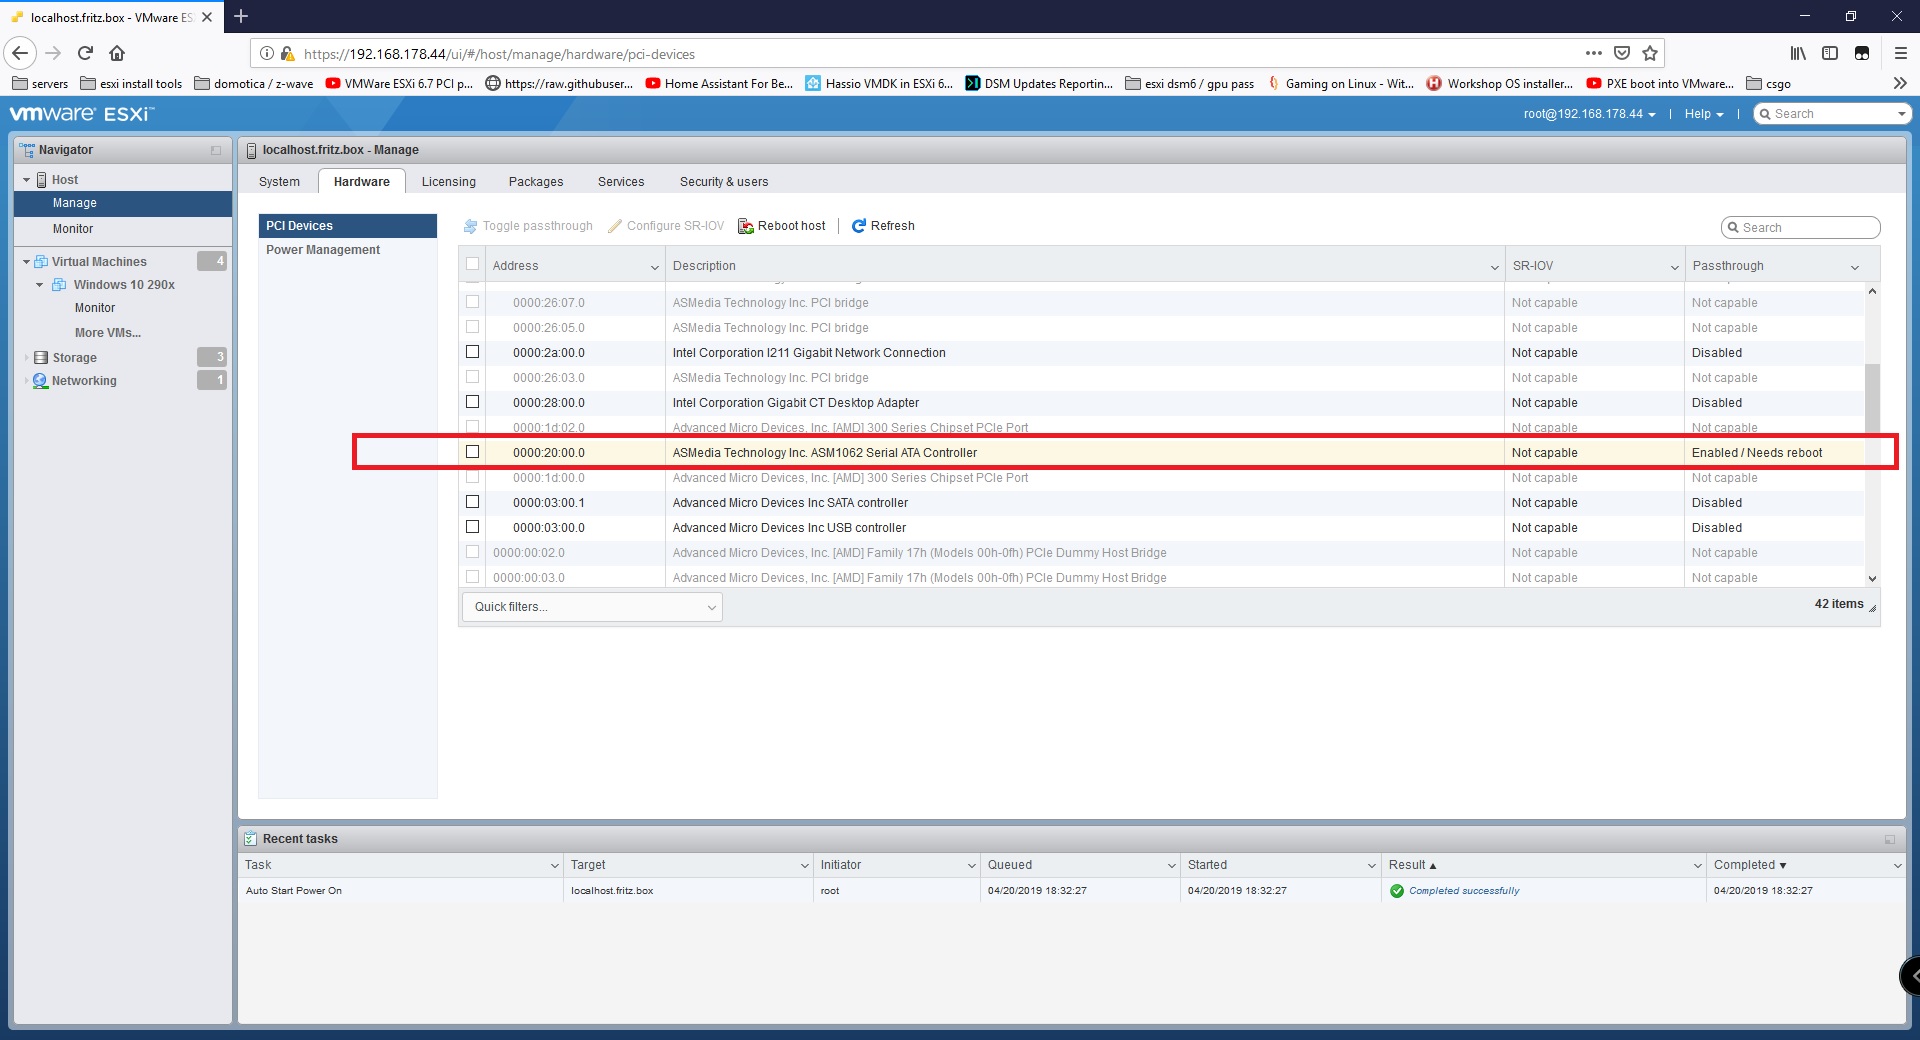The width and height of the screenshot is (1920, 1040).
Task: Open page actions three-dot menu in address bar
Action: [x=1594, y=53]
